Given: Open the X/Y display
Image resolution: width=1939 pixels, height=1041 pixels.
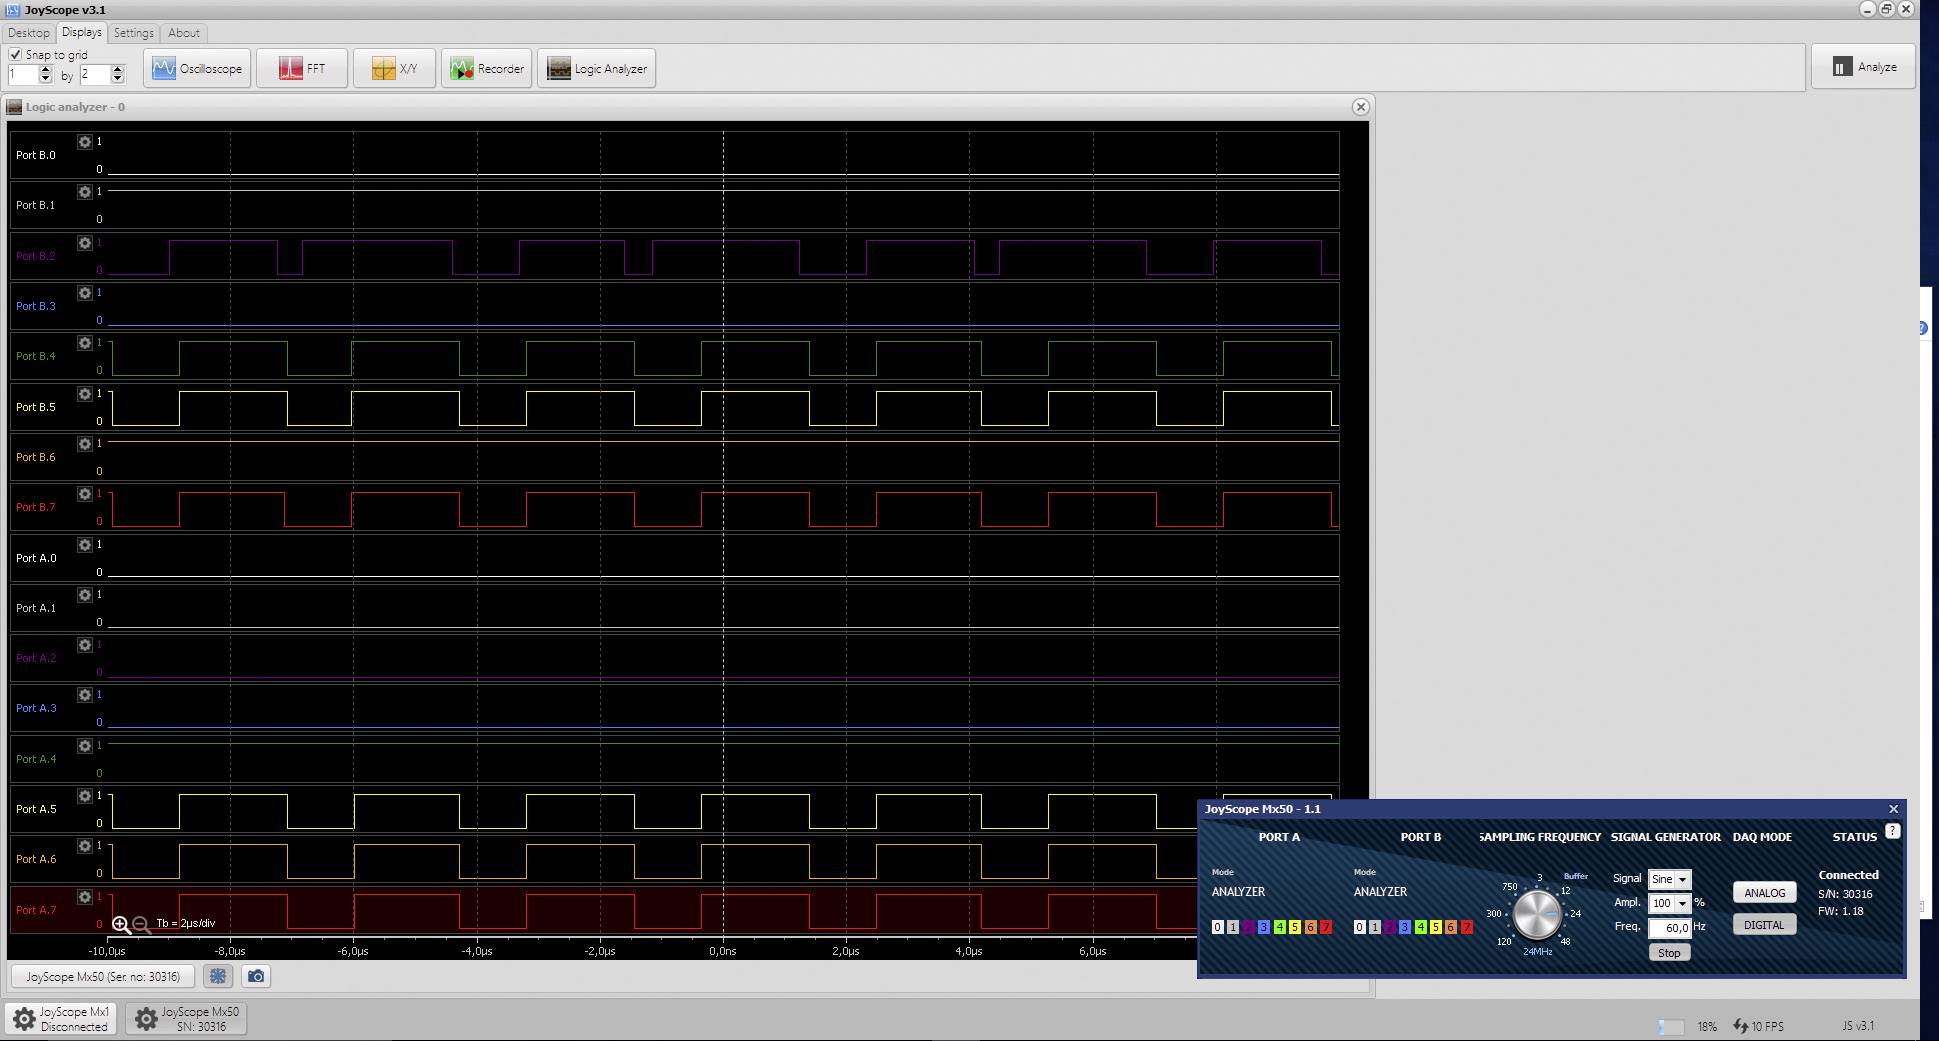Looking at the screenshot, I should (x=394, y=68).
